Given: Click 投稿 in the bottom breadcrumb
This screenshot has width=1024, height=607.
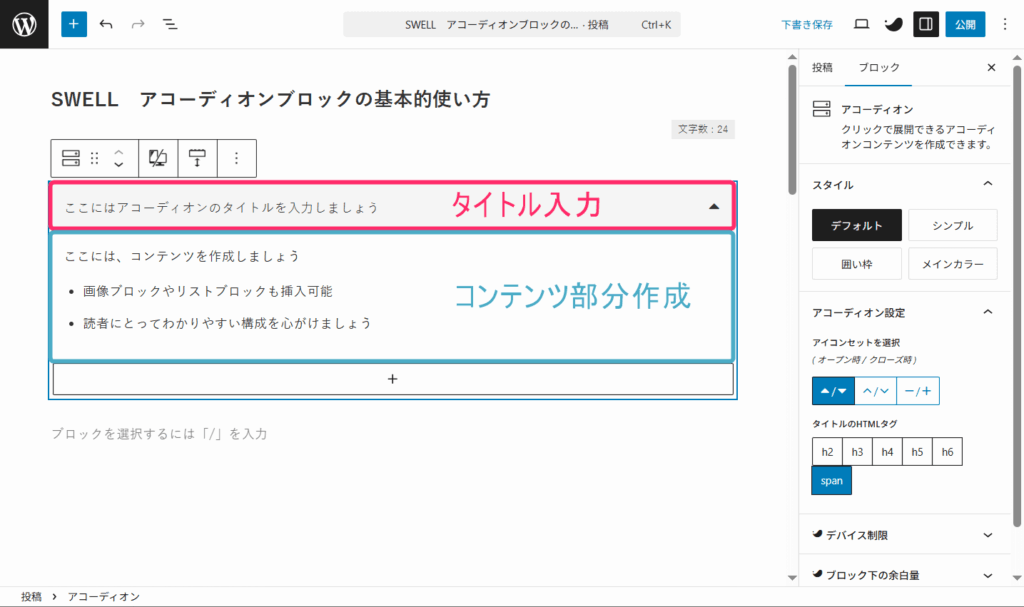Looking at the screenshot, I should (x=31, y=597).
